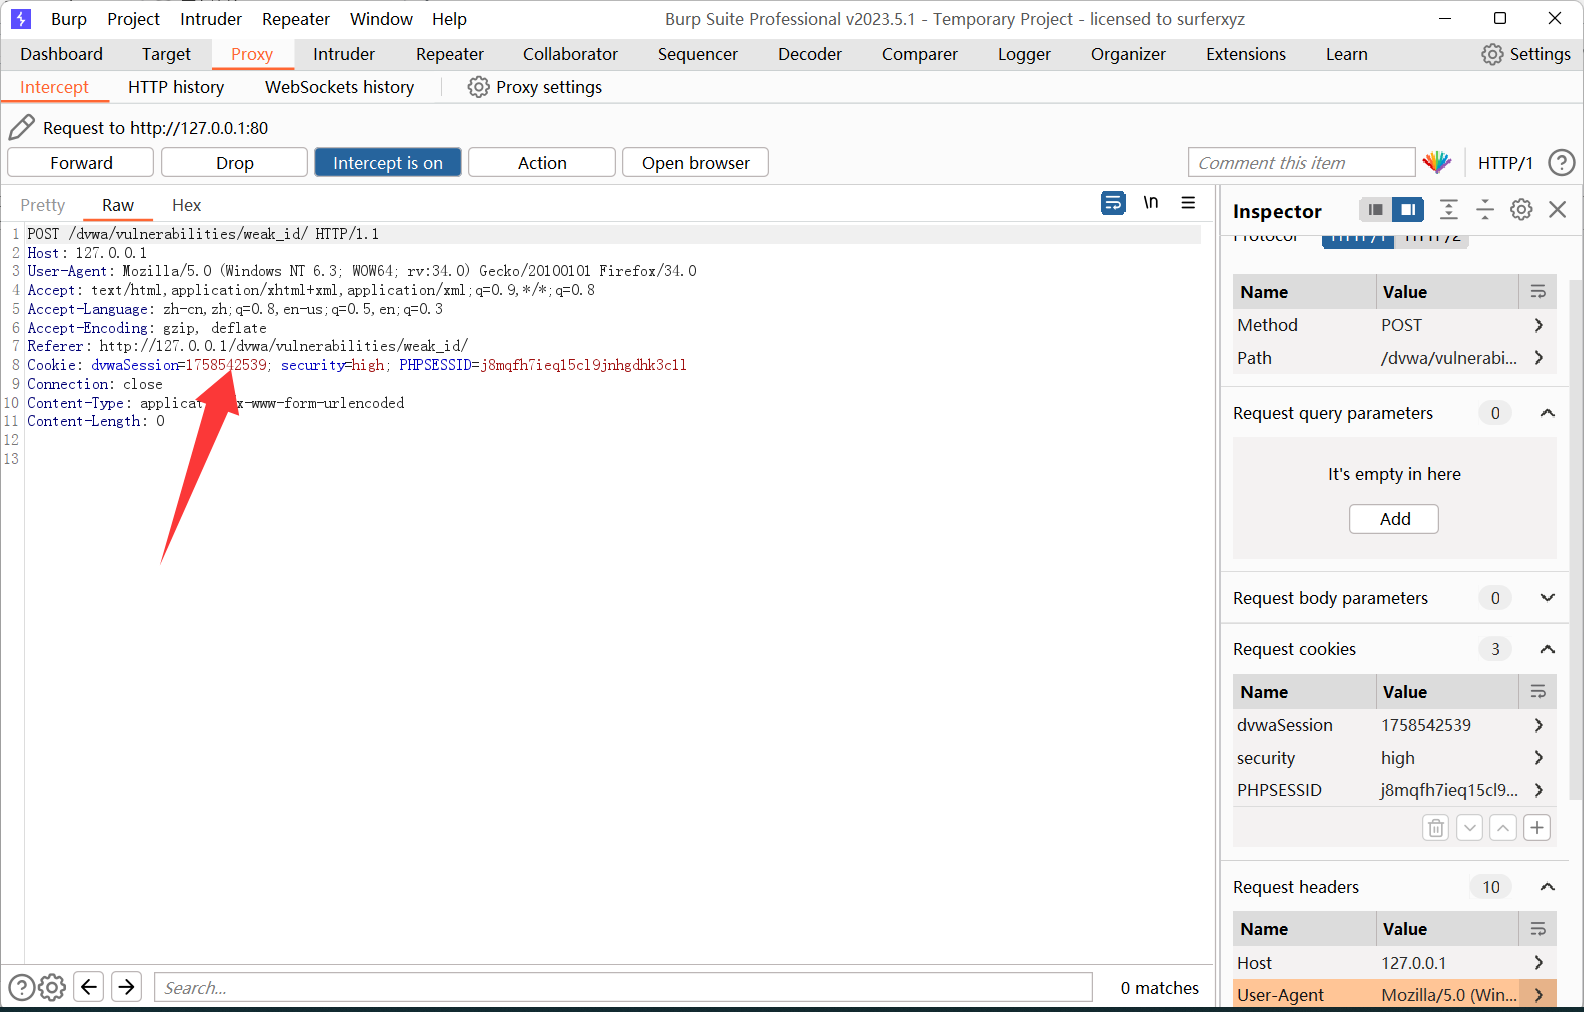Open Settings gear in top bar
The width and height of the screenshot is (1584, 1012).
(x=1526, y=54)
